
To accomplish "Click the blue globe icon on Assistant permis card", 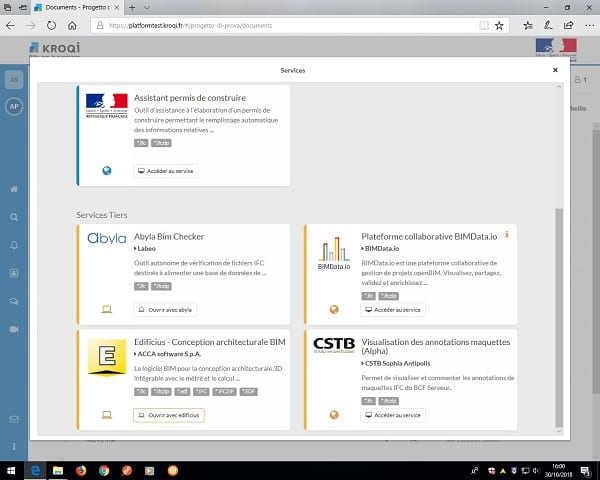I will tap(107, 170).
